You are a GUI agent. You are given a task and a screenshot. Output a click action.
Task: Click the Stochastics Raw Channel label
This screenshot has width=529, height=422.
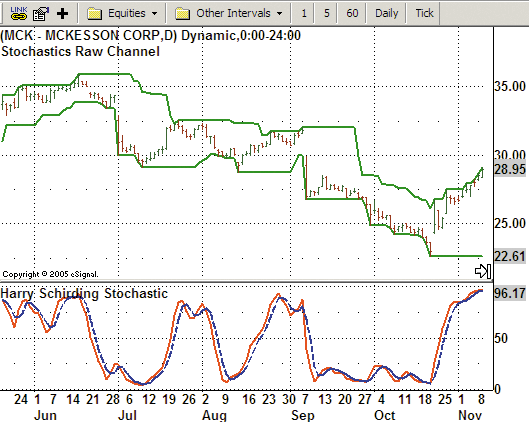(x=80, y=52)
